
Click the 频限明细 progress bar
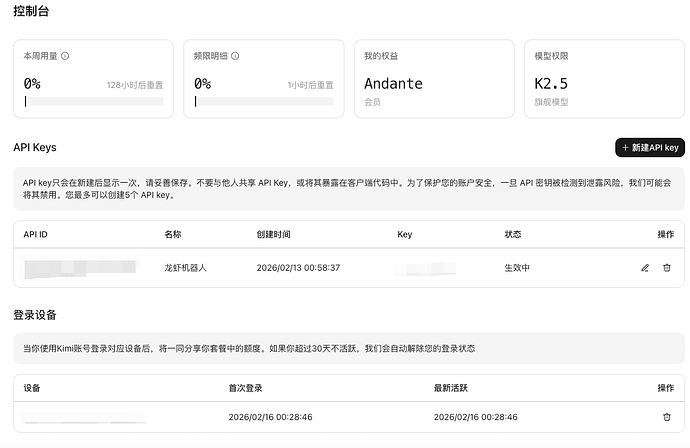click(x=264, y=102)
